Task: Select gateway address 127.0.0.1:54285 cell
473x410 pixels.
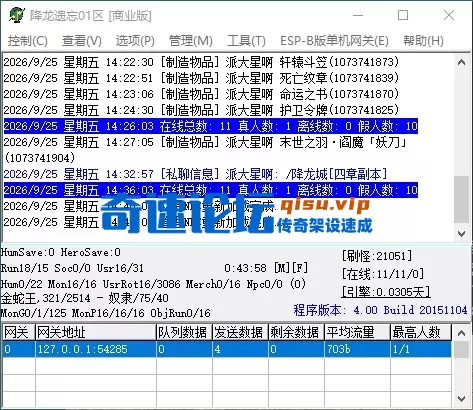Action: coord(96,349)
